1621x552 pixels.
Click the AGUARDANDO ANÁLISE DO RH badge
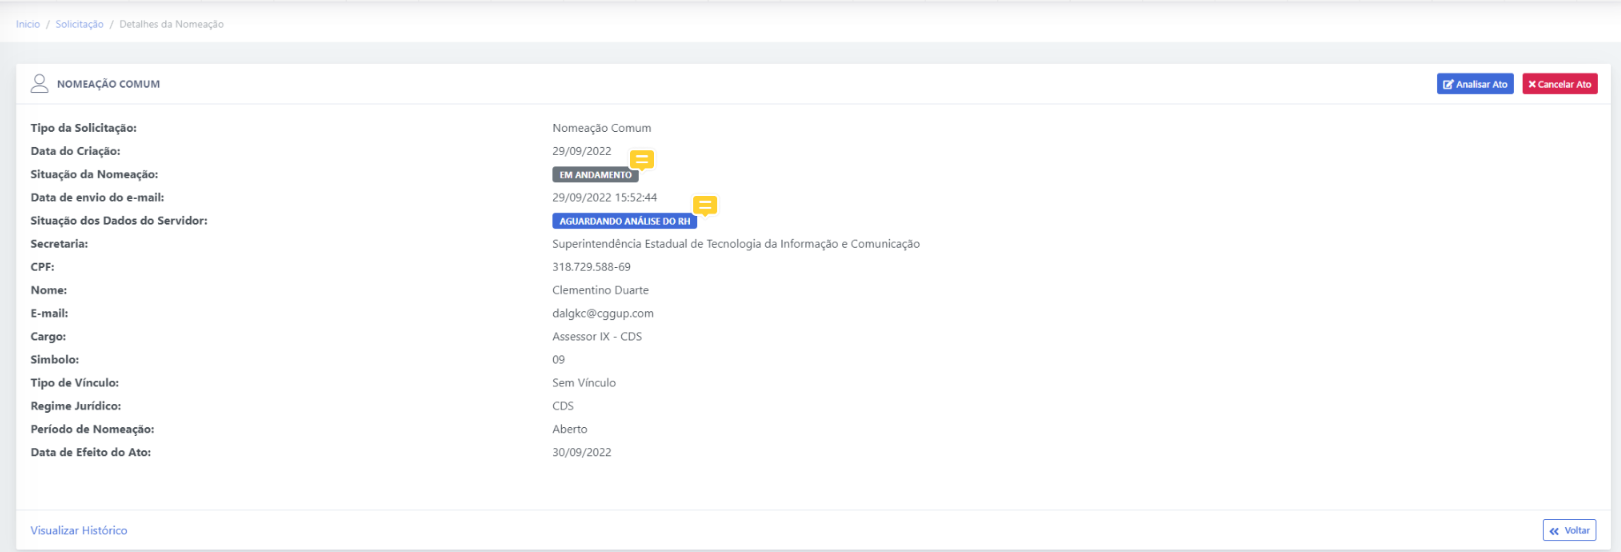coord(624,221)
